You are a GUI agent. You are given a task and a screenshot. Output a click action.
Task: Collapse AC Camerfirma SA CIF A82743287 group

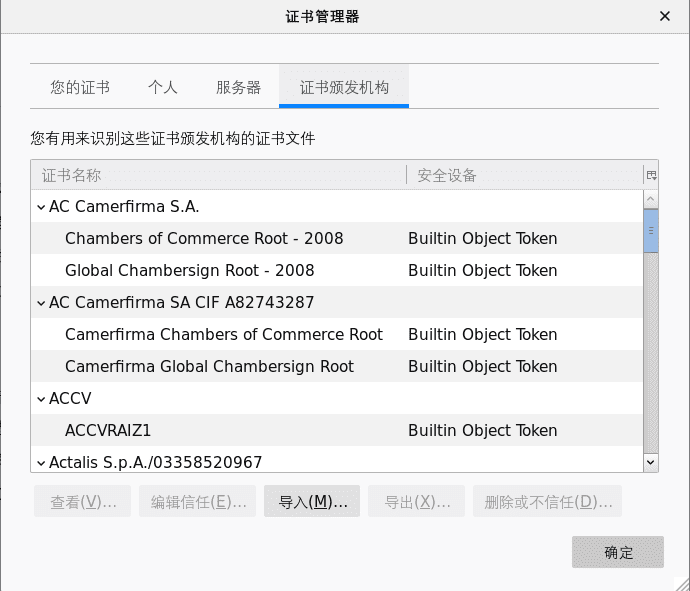click(x=41, y=303)
